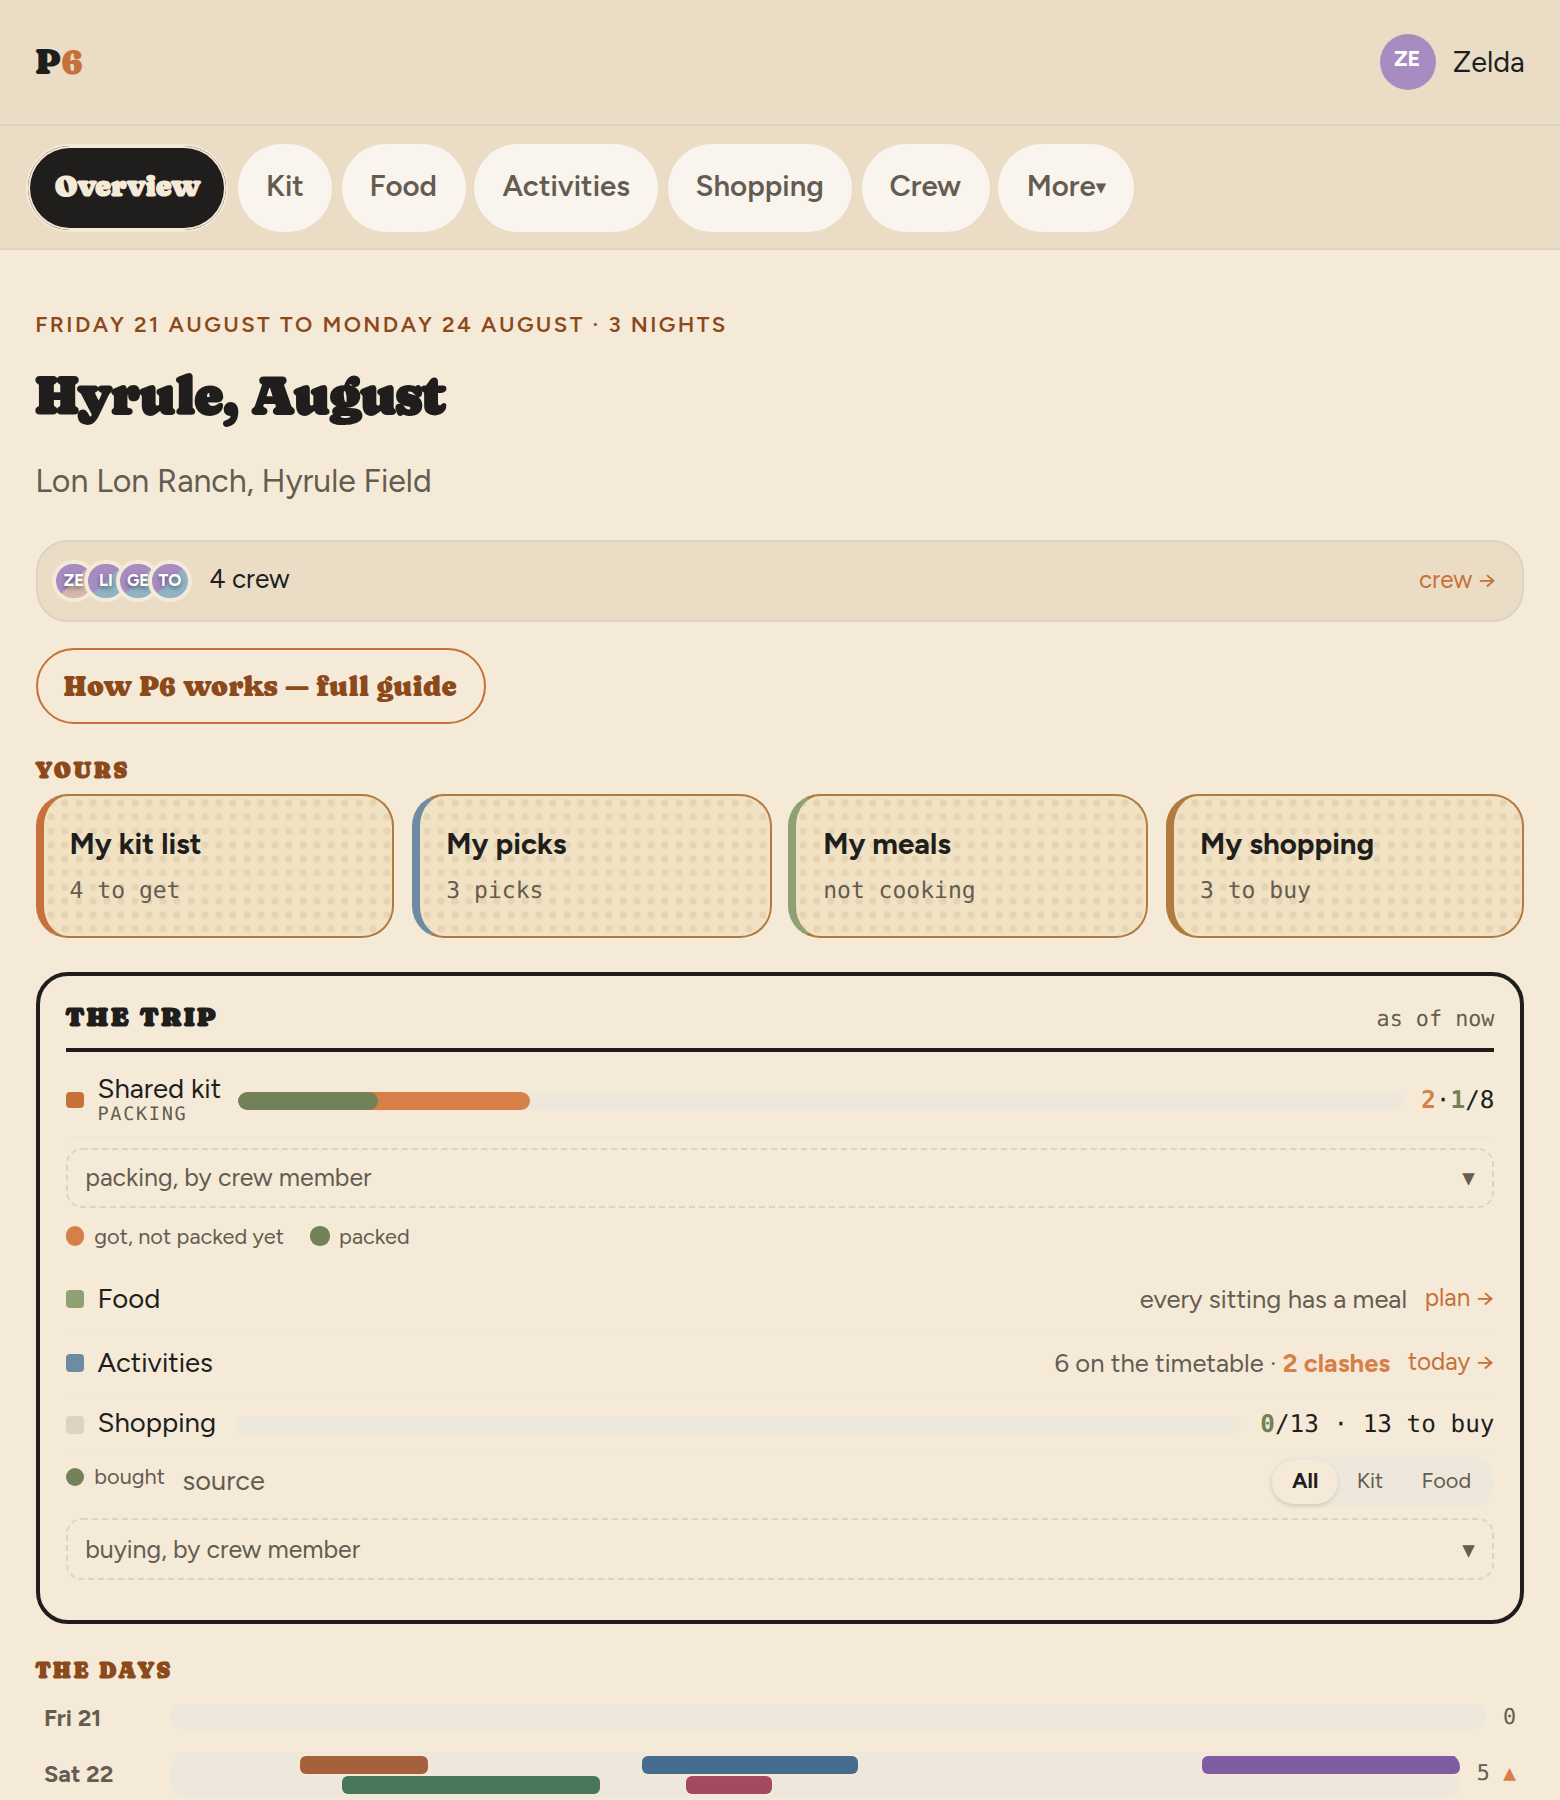
Task: Expand buying, by crew member
Action: pyautogui.click(x=780, y=1550)
